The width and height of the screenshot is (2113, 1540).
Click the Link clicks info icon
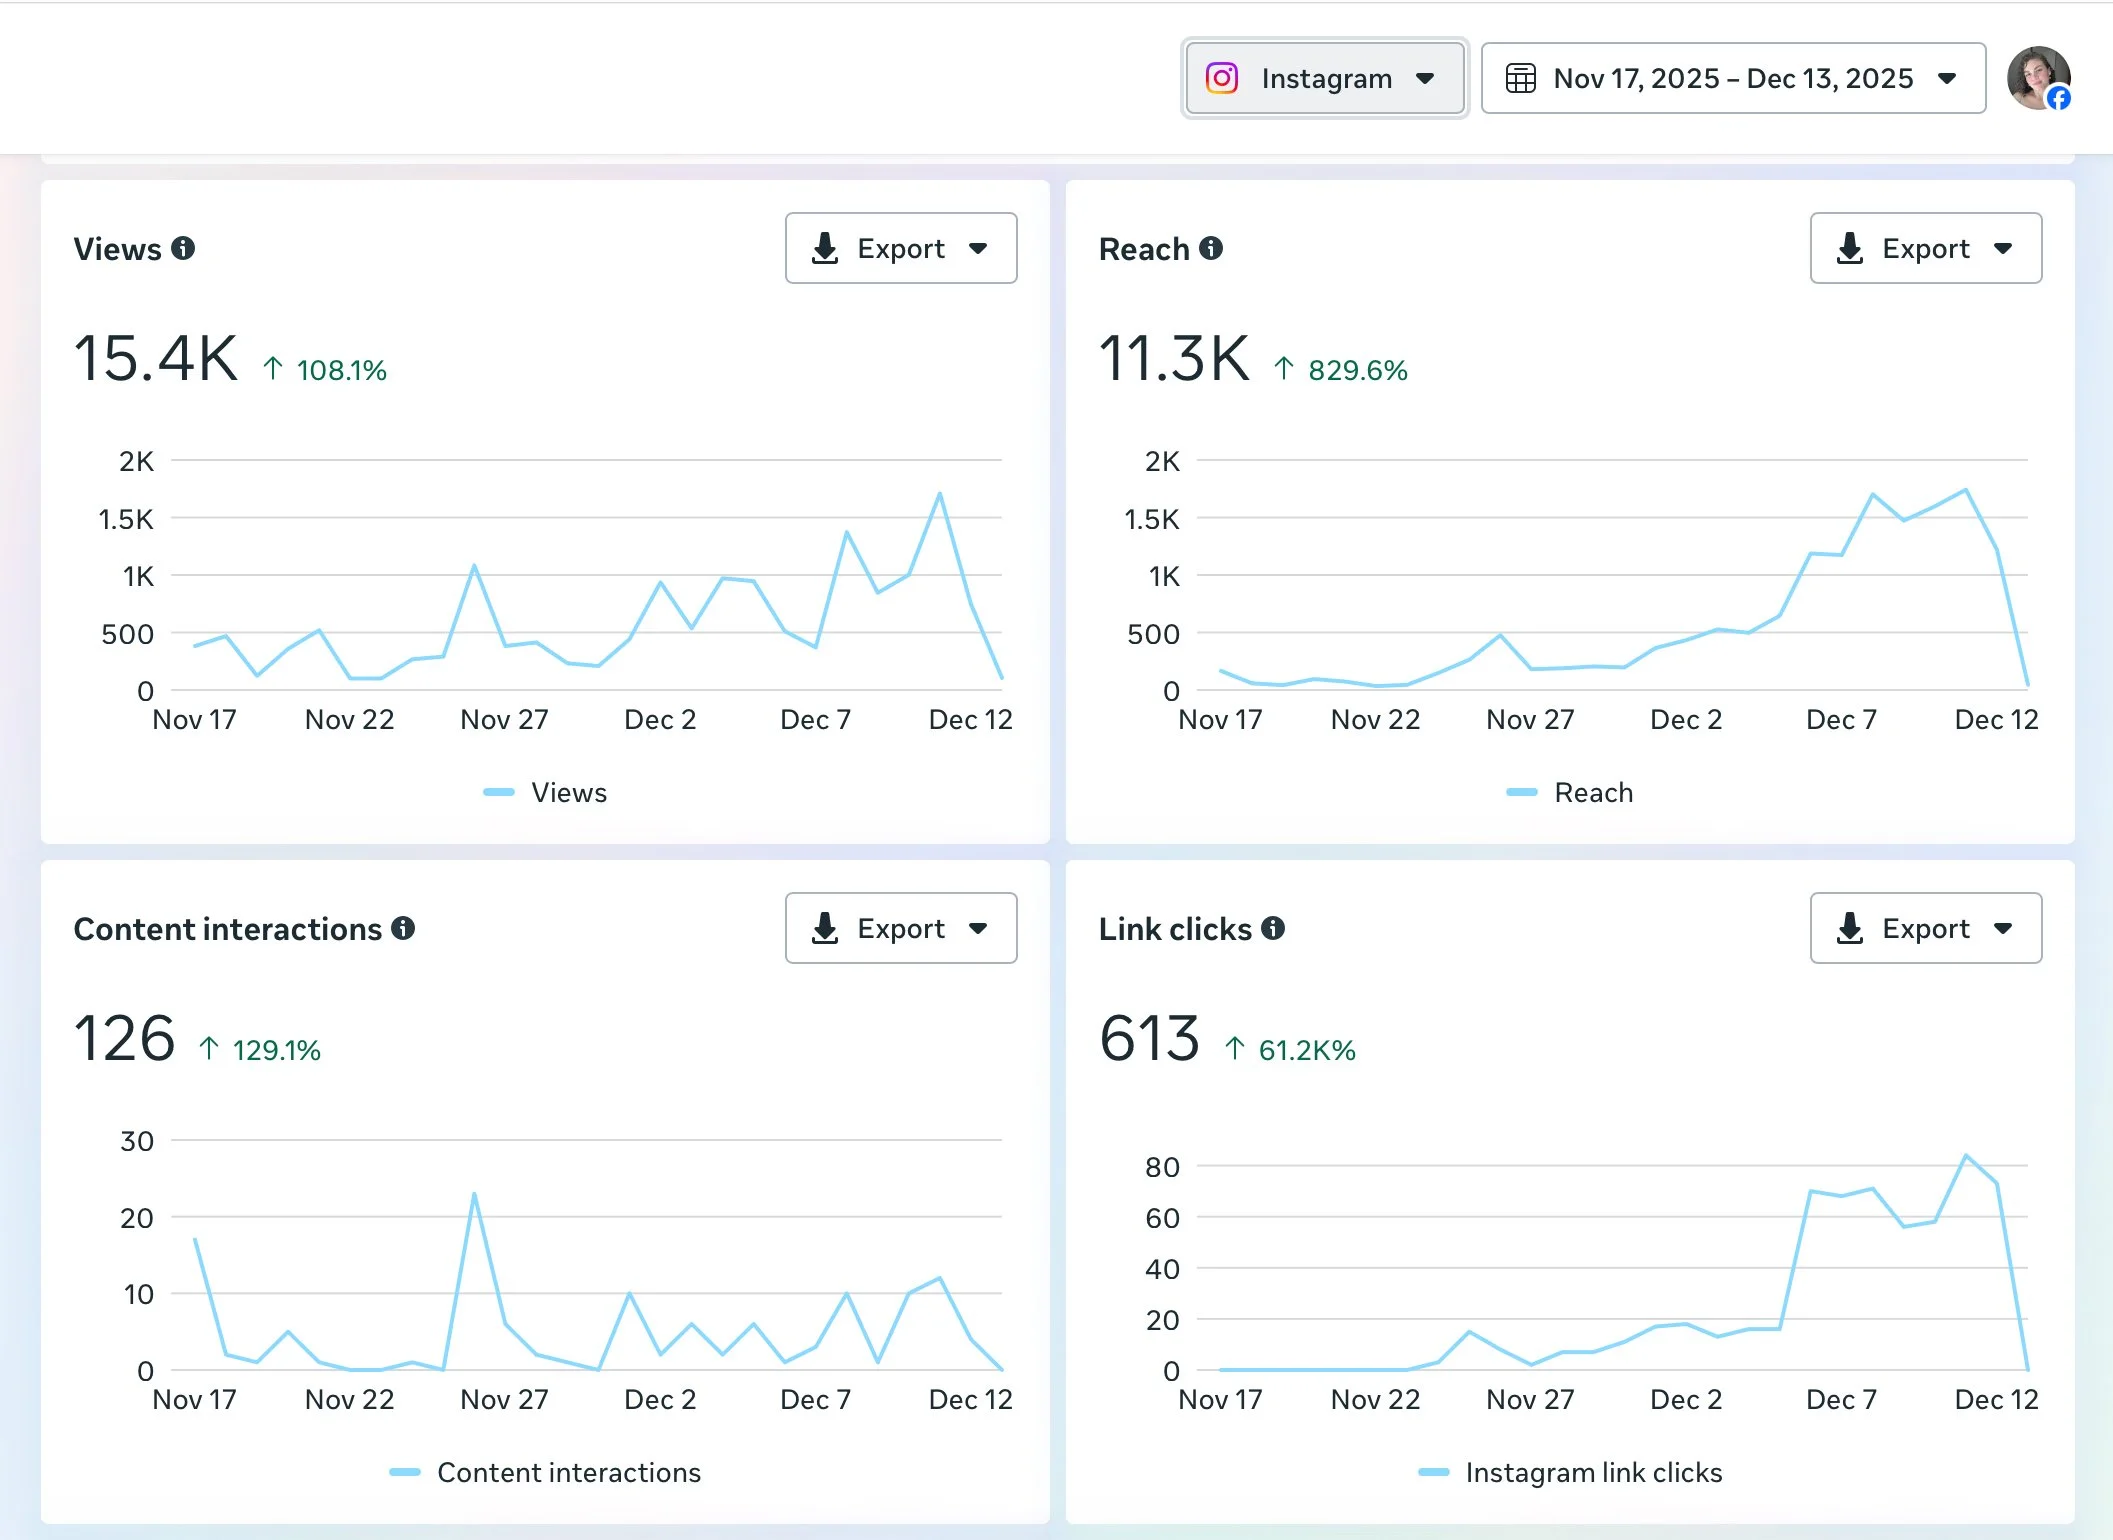click(x=1273, y=928)
